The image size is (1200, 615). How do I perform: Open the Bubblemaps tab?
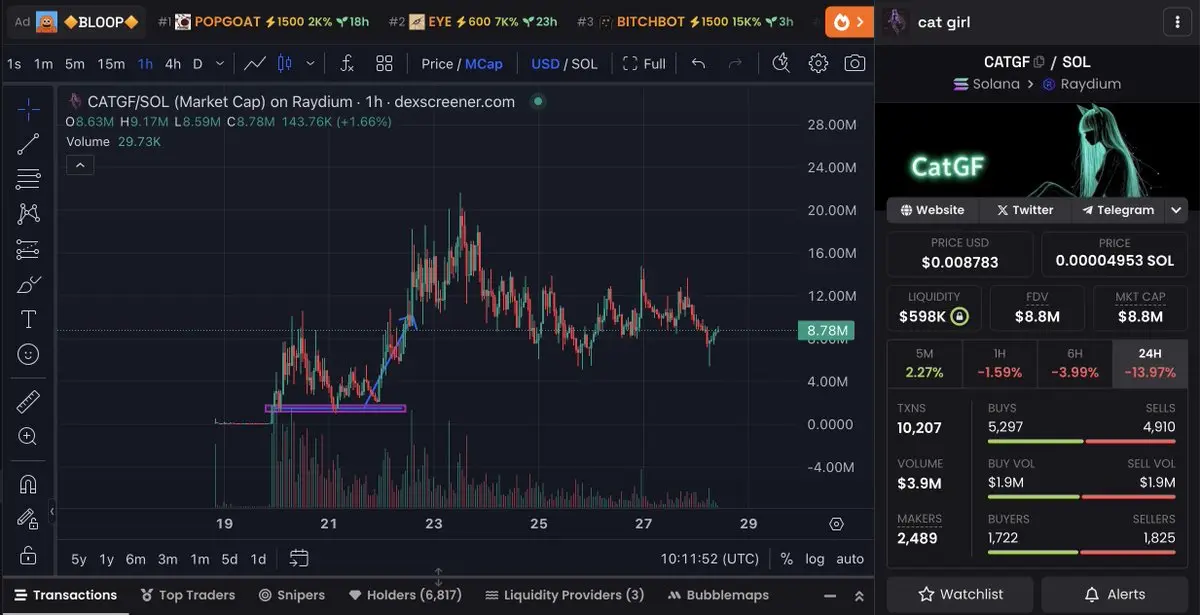717,595
